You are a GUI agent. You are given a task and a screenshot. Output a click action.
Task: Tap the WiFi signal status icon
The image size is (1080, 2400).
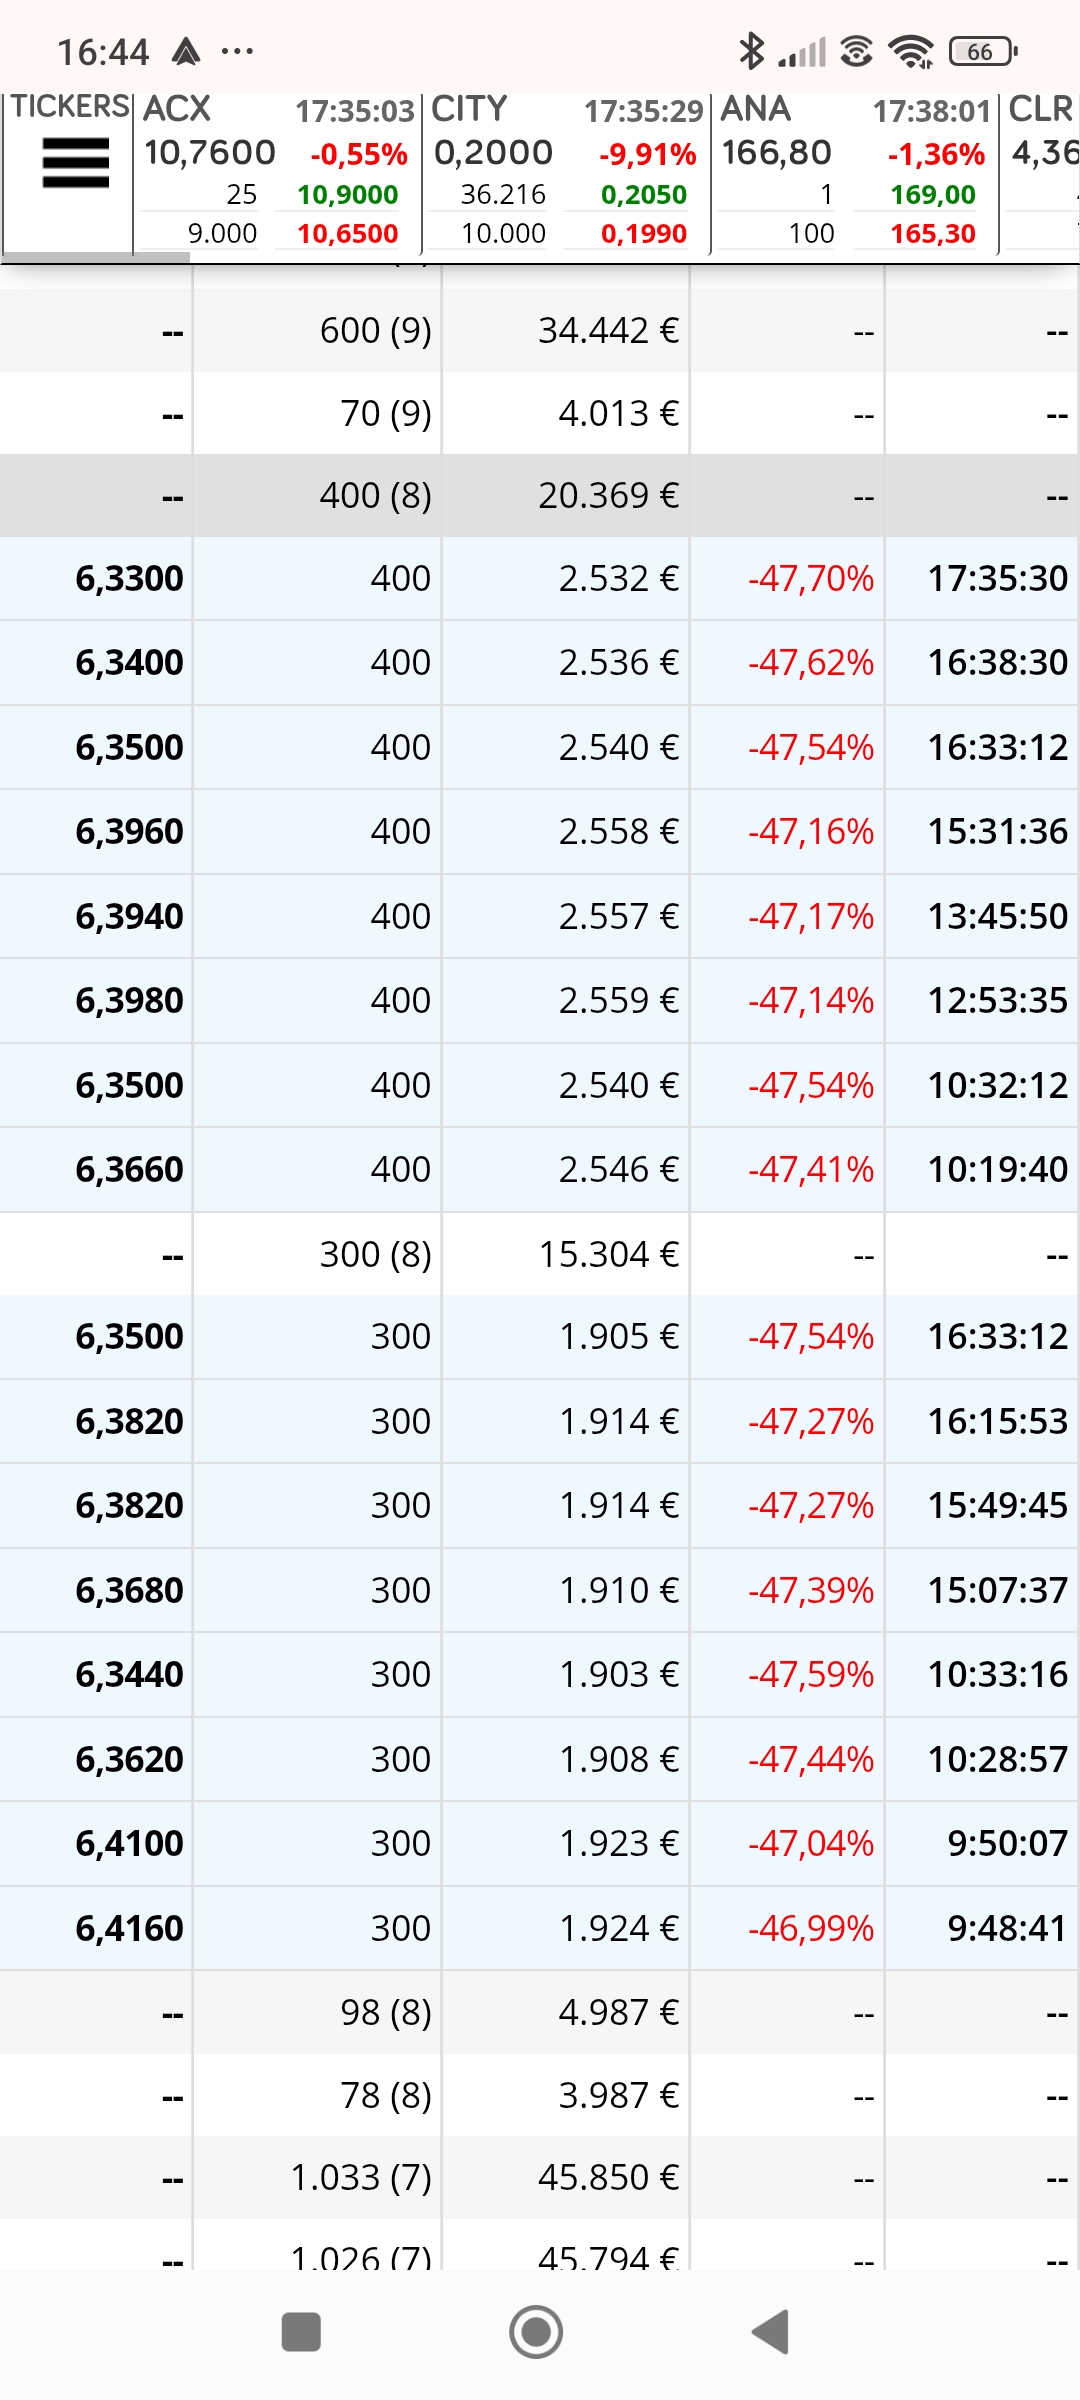(911, 51)
